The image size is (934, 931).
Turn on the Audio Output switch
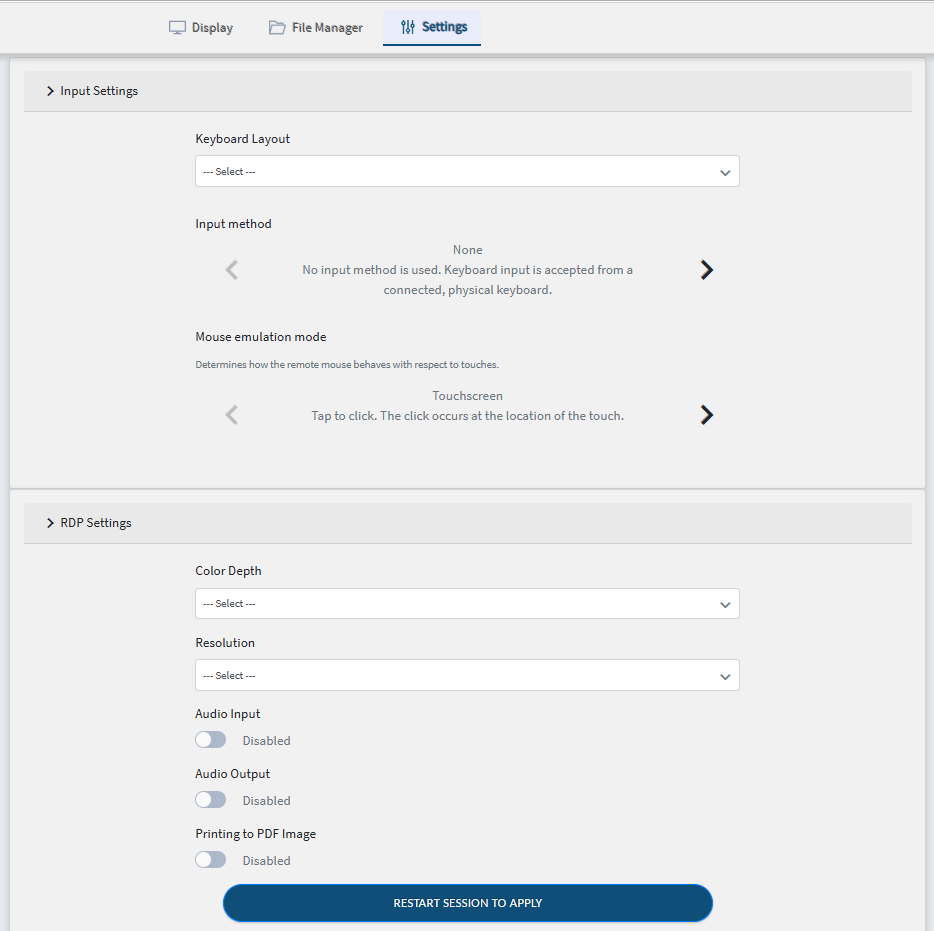(x=211, y=800)
